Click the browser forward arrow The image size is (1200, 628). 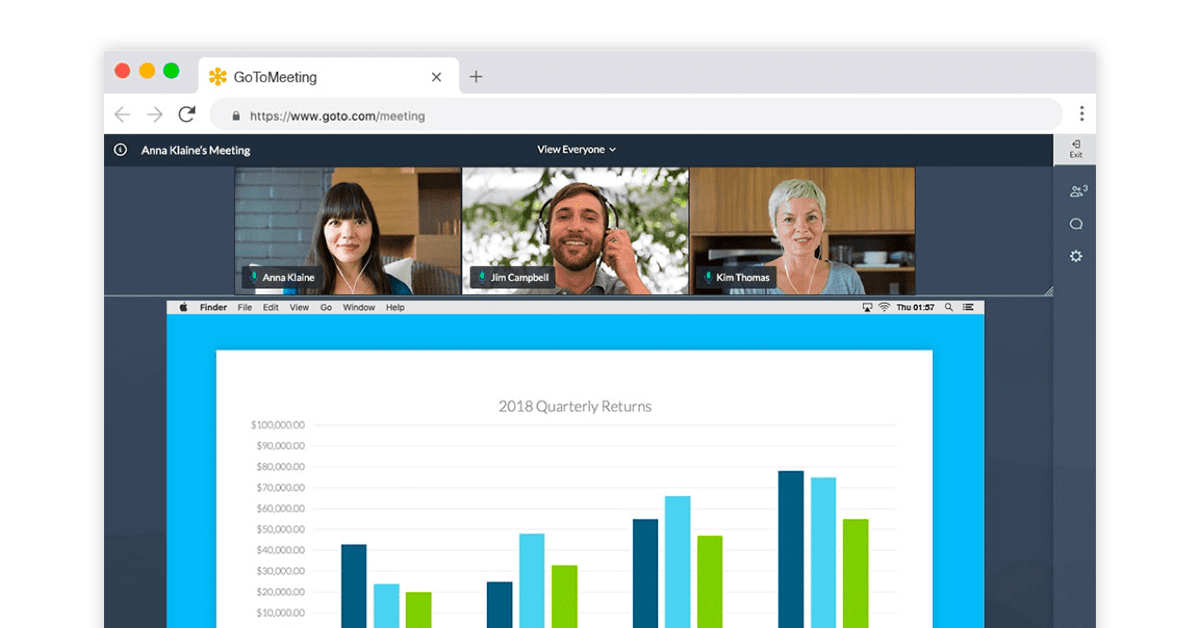pos(154,115)
